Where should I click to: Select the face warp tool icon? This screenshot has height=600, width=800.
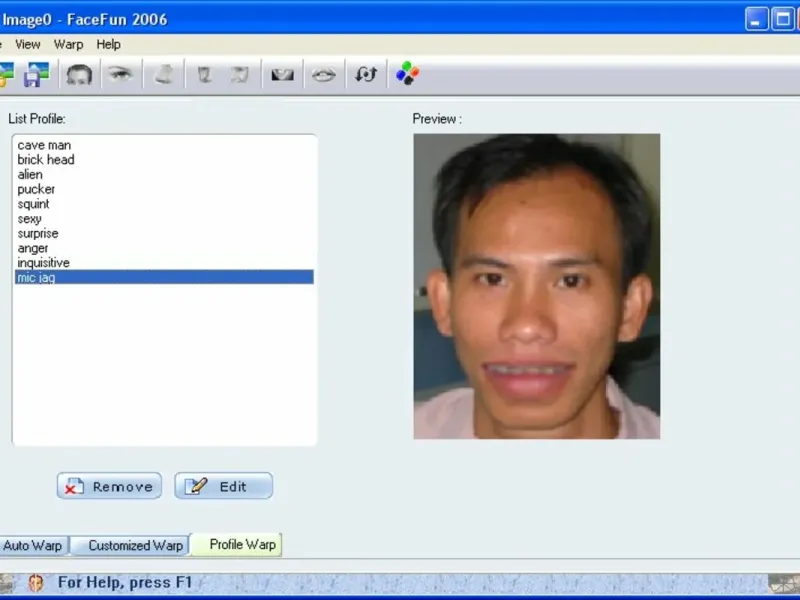coord(79,74)
